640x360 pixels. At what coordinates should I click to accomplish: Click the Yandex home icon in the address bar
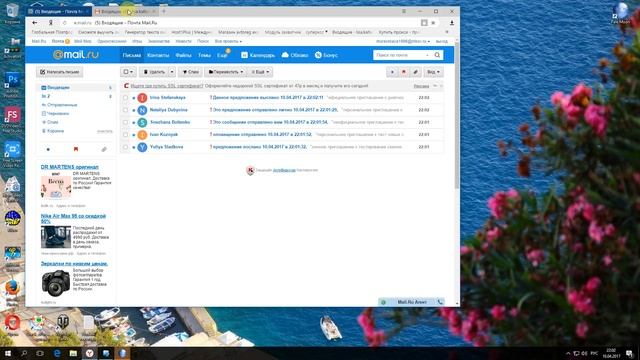[x=51, y=23]
